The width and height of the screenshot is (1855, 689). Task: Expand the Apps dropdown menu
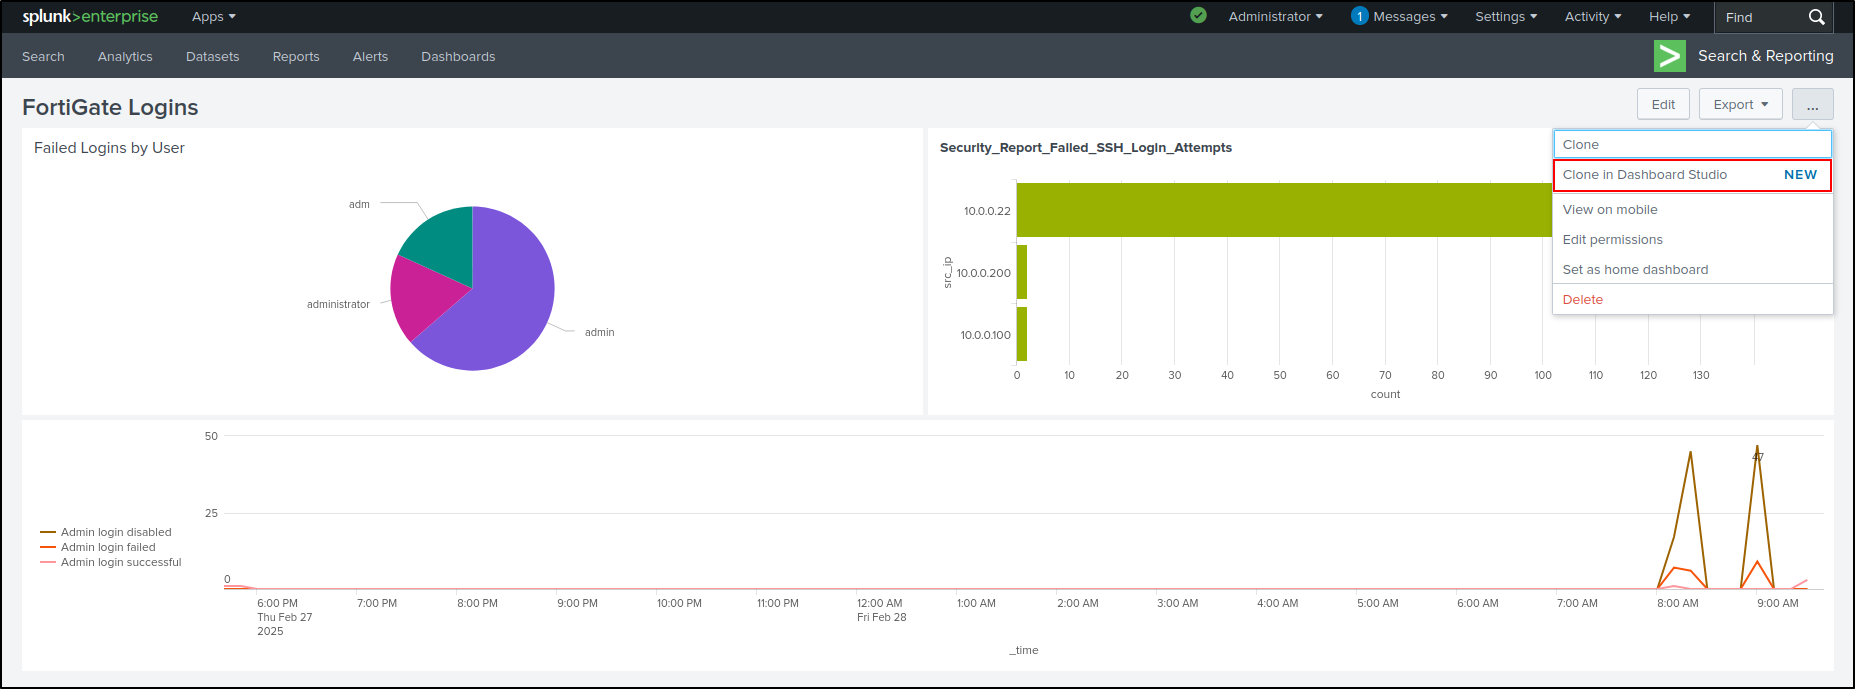tap(214, 17)
